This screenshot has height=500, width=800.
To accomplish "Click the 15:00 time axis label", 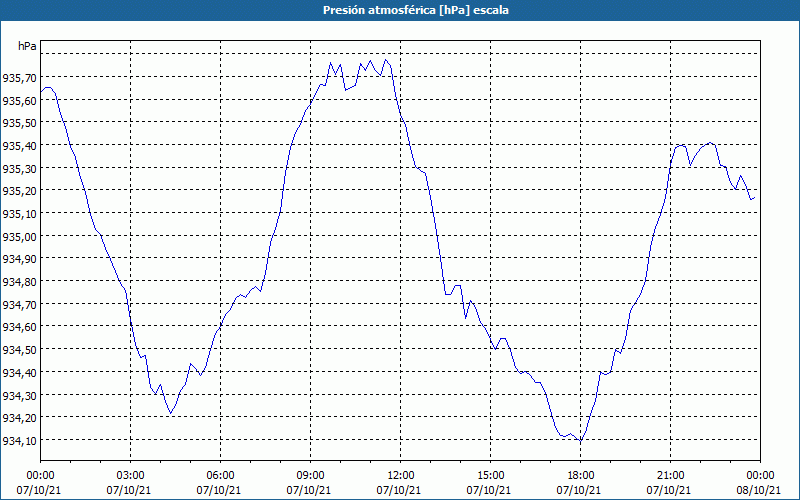I will tap(490, 476).
